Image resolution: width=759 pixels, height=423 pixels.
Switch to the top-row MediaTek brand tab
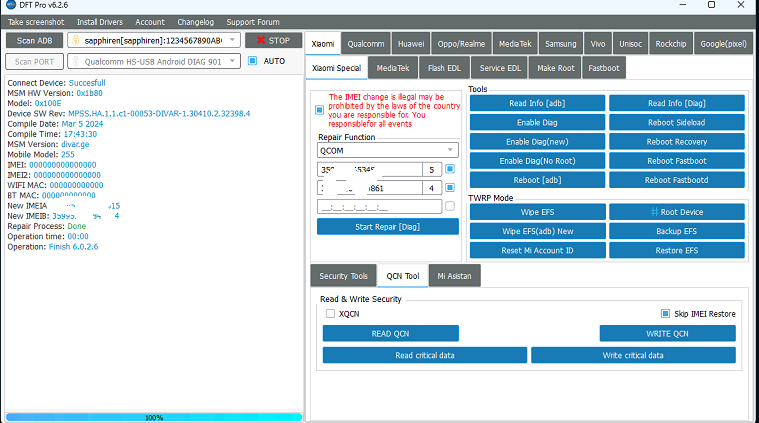pyautogui.click(x=515, y=44)
